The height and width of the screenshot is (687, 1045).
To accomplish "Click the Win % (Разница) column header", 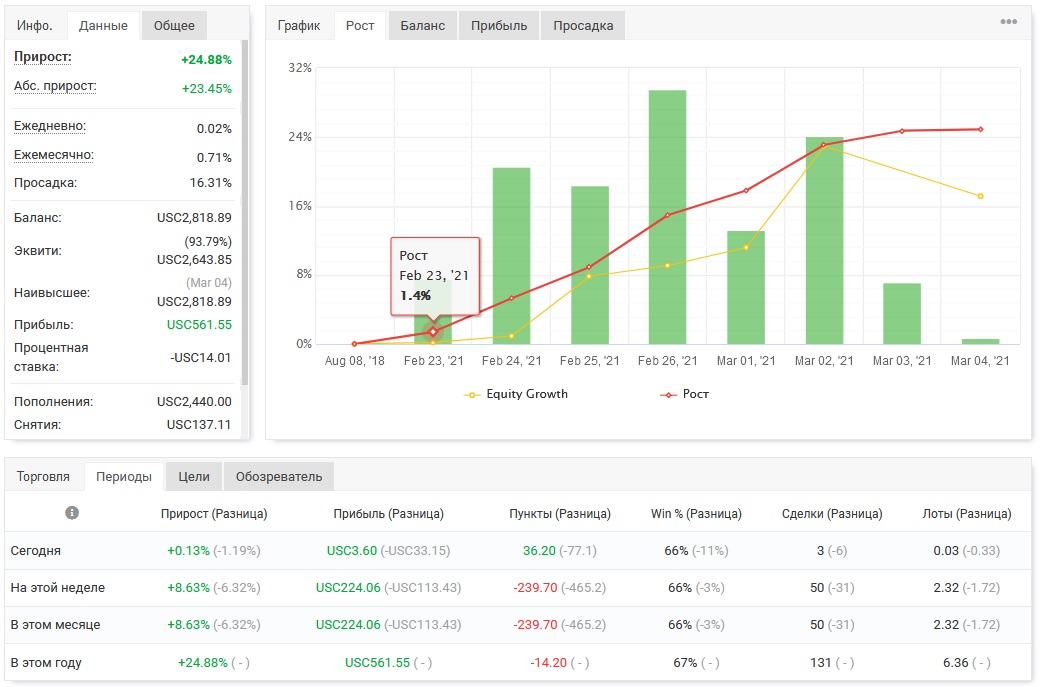I will pos(696,514).
